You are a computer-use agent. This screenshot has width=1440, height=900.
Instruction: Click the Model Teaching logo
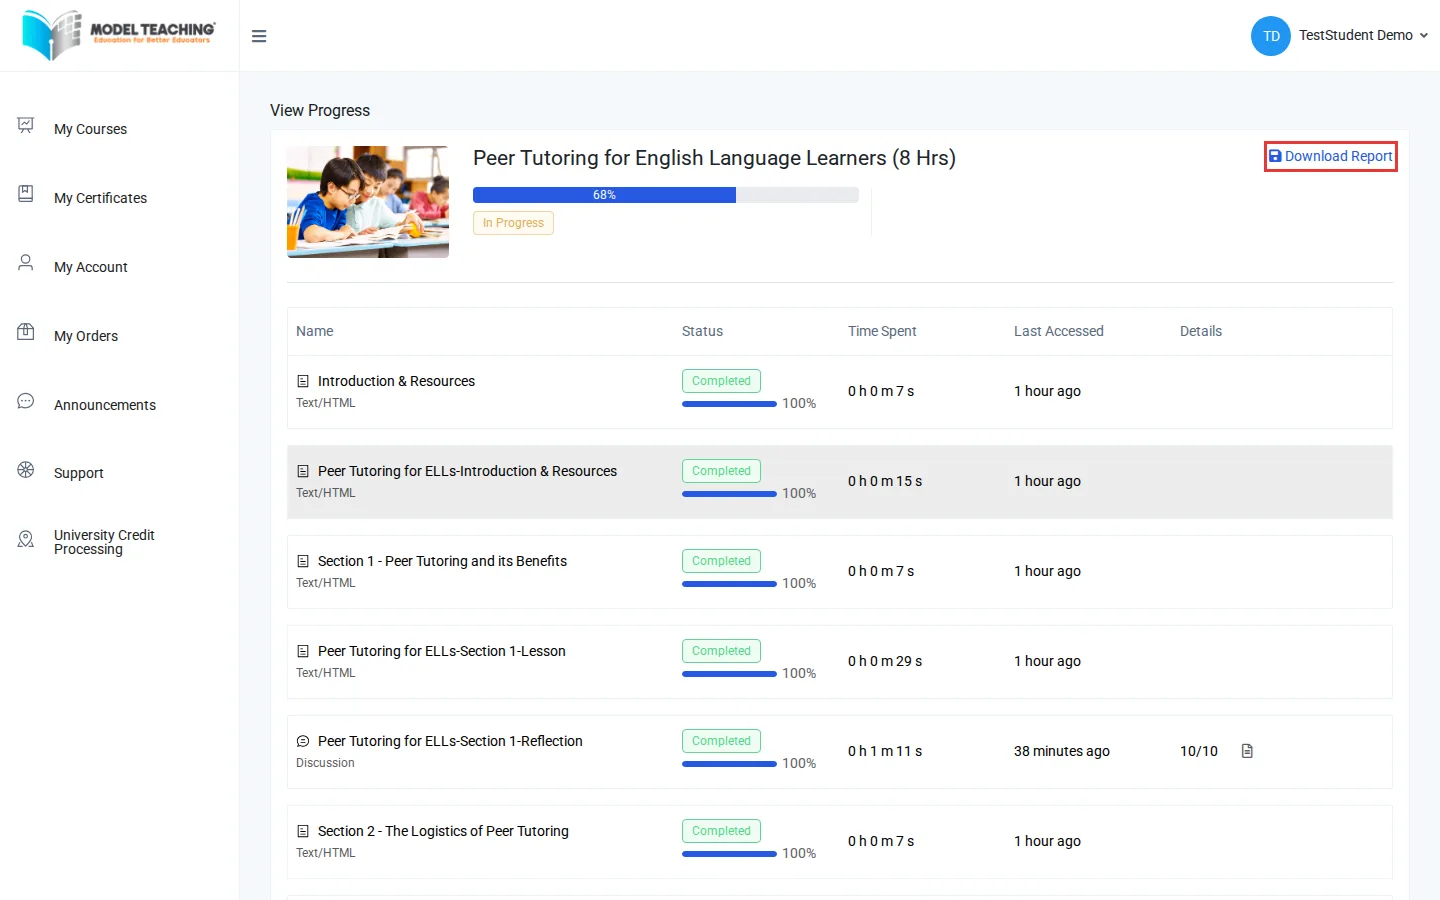coord(118,35)
